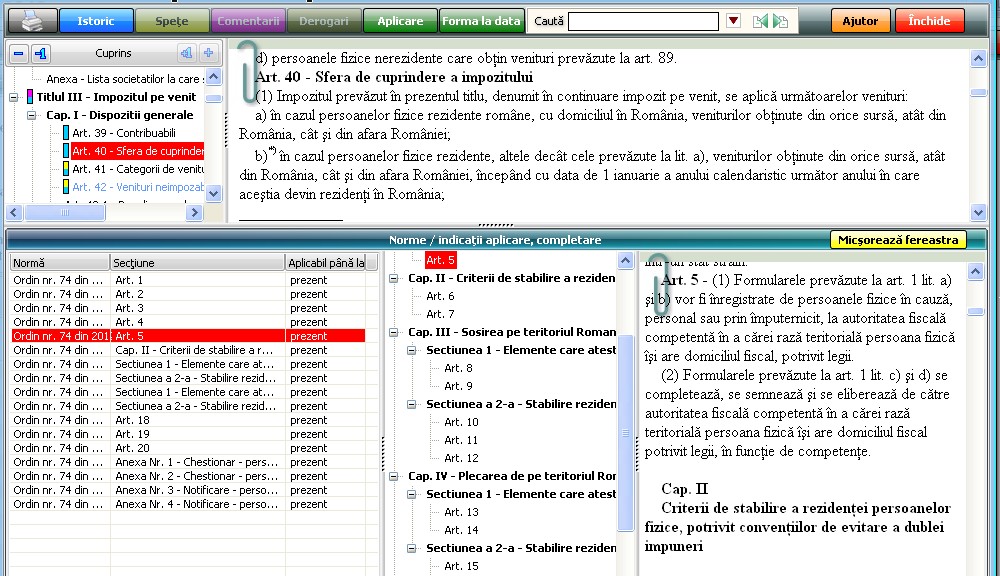Click the Ajutor help button
Viewport: 1000px width, 576px height.
860,21
